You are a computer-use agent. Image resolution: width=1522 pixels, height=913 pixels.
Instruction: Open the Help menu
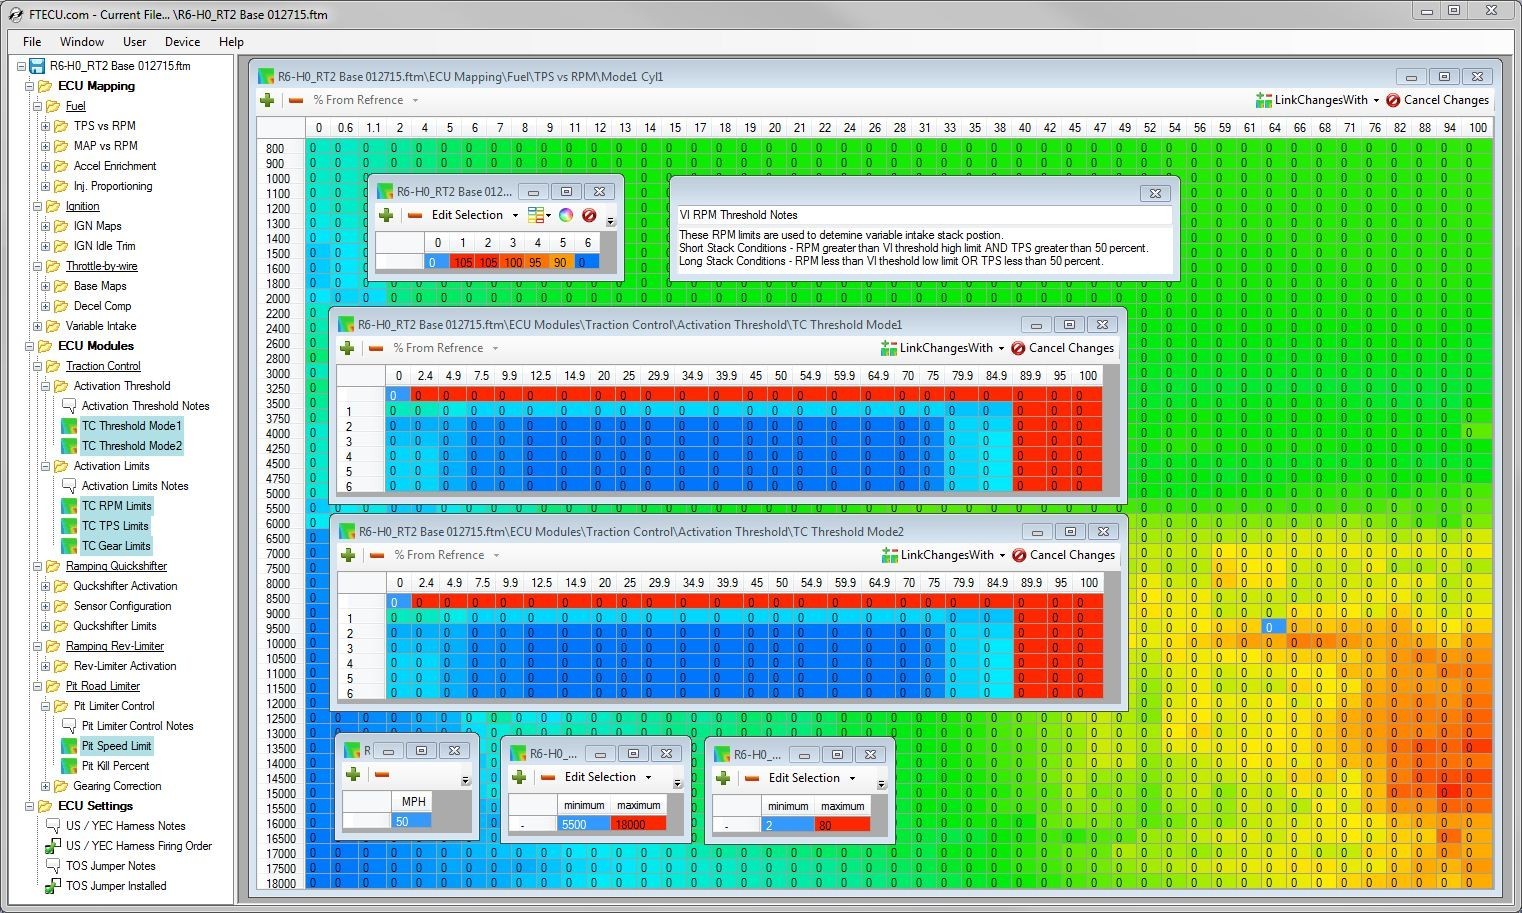231,42
